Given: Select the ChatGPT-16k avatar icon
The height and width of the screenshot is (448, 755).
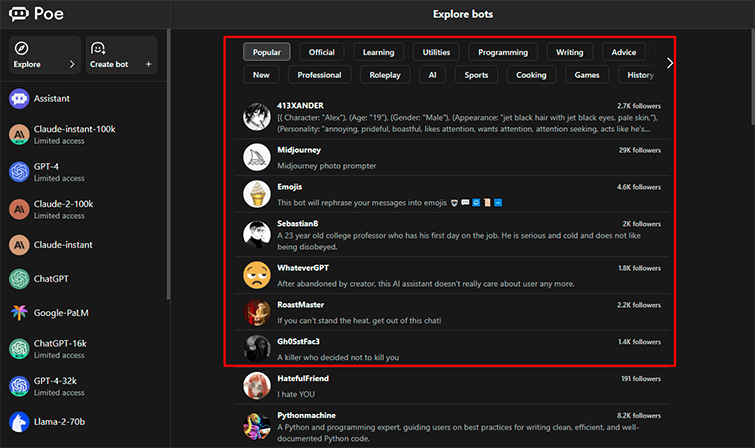Looking at the screenshot, I should (19, 349).
